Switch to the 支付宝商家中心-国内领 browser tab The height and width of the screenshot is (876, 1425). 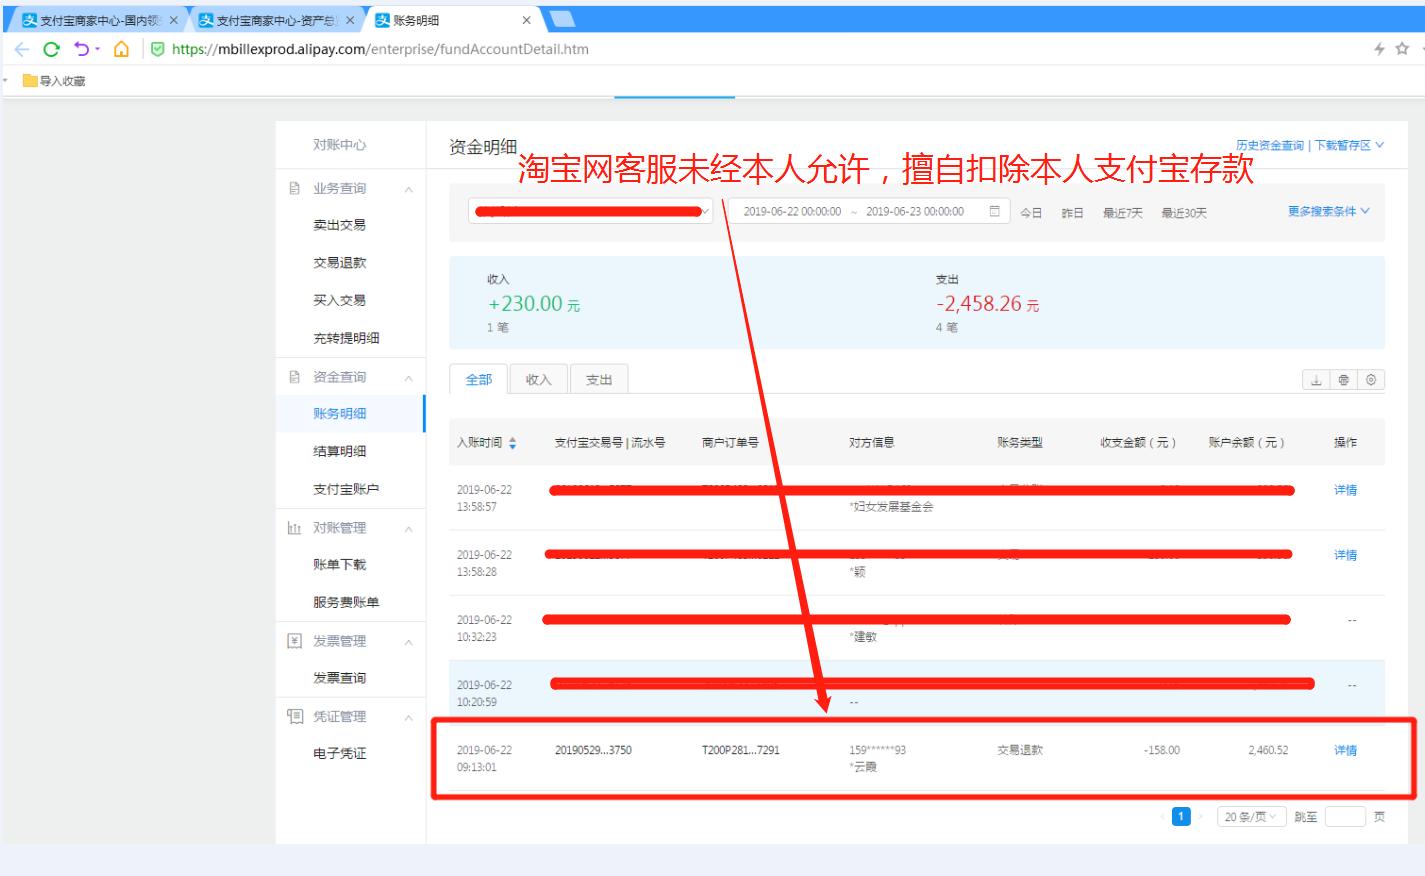(x=96, y=20)
